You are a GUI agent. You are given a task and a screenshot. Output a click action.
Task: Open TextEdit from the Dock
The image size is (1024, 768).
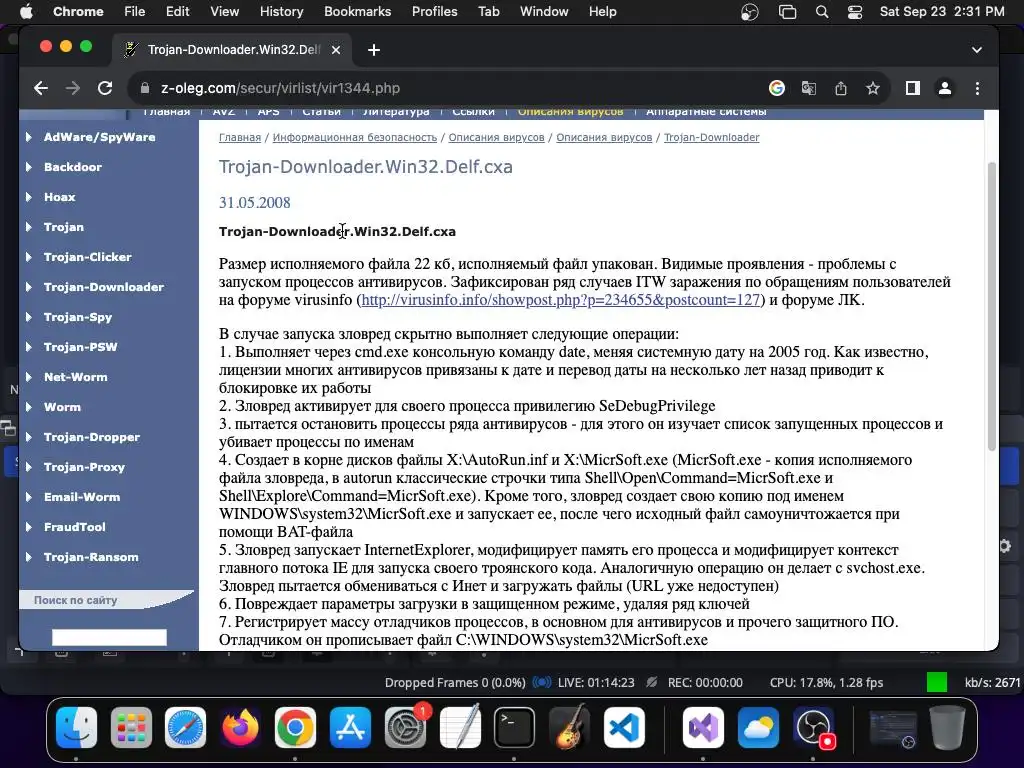pyautogui.click(x=460, y=728)
